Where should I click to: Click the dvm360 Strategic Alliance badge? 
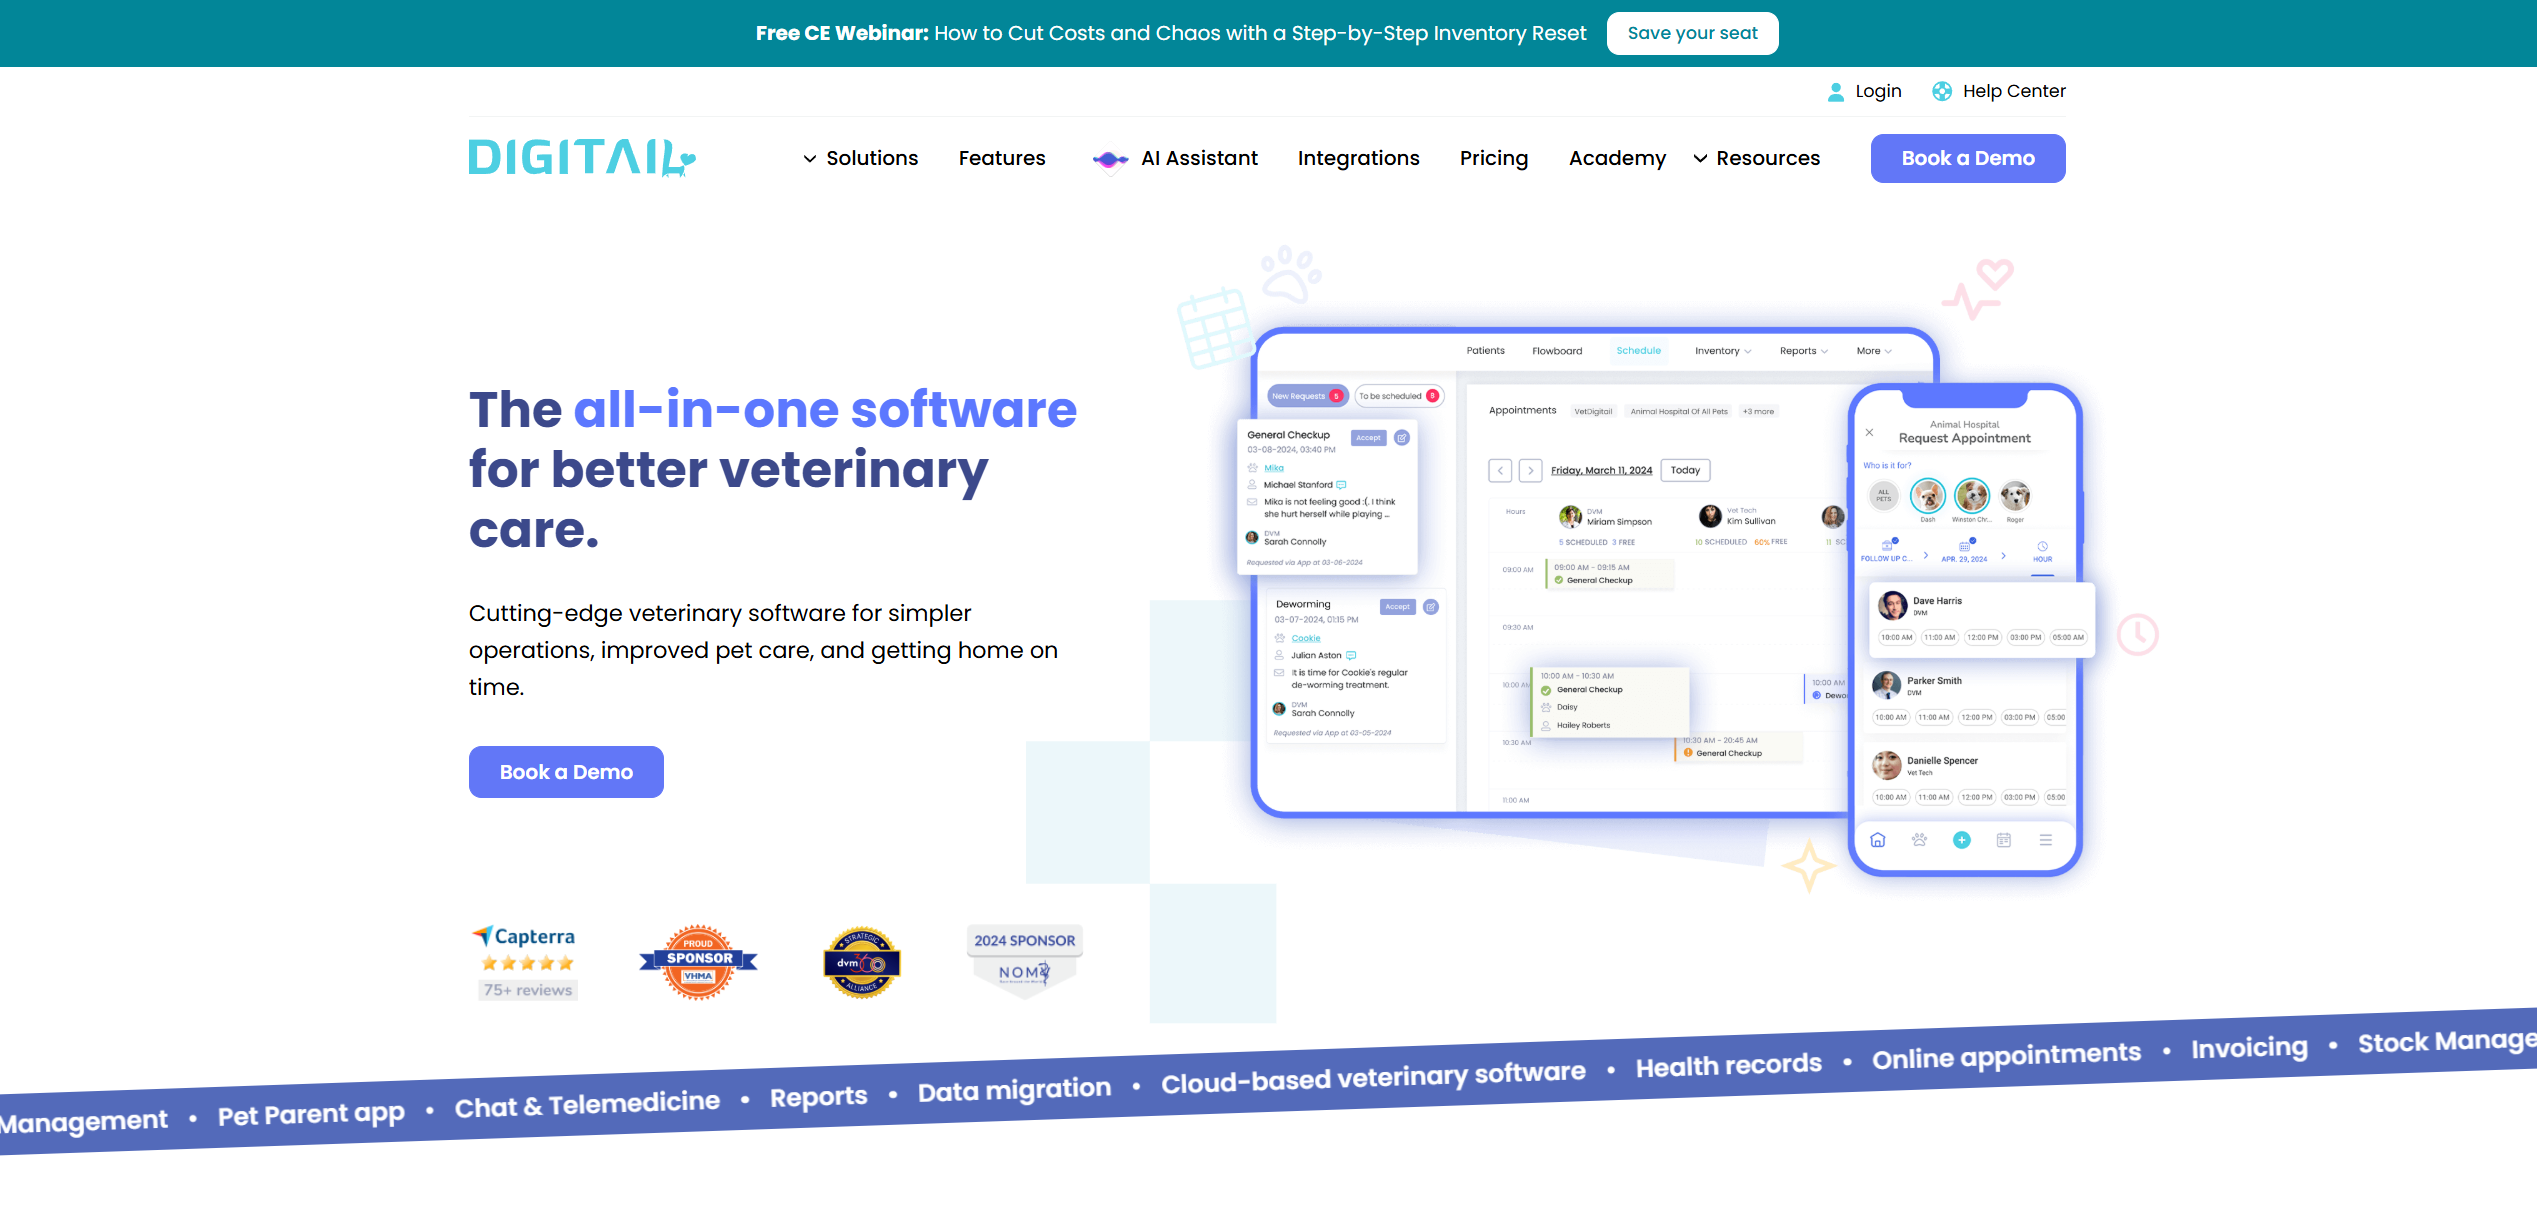click(x=862, y=963)
